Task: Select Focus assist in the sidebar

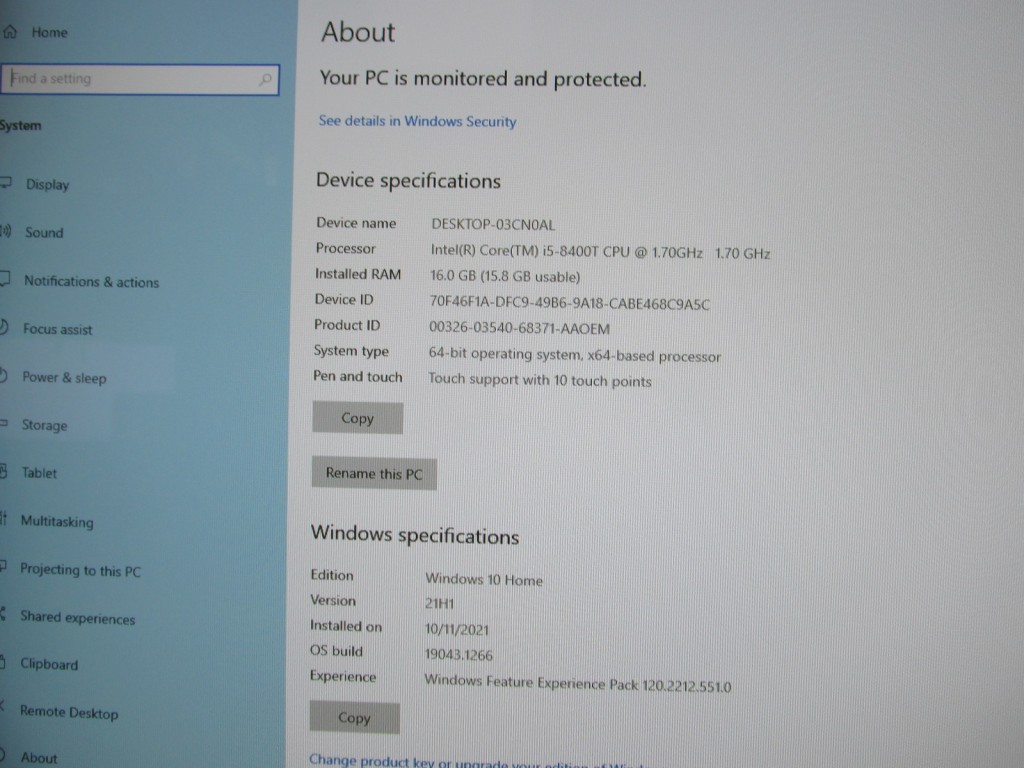Action: click(57, 329)
